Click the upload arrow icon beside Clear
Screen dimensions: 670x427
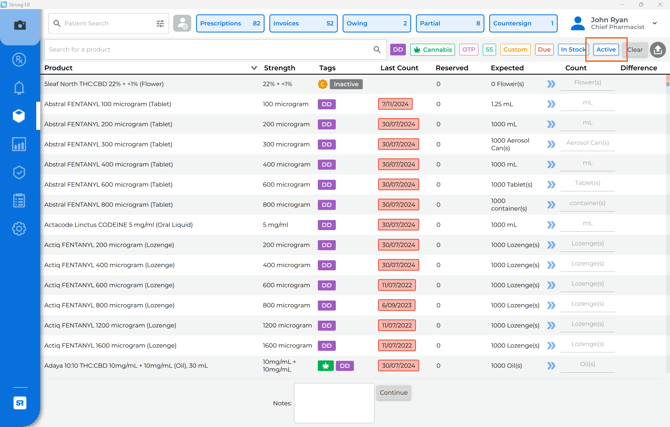tap(657, 49)
